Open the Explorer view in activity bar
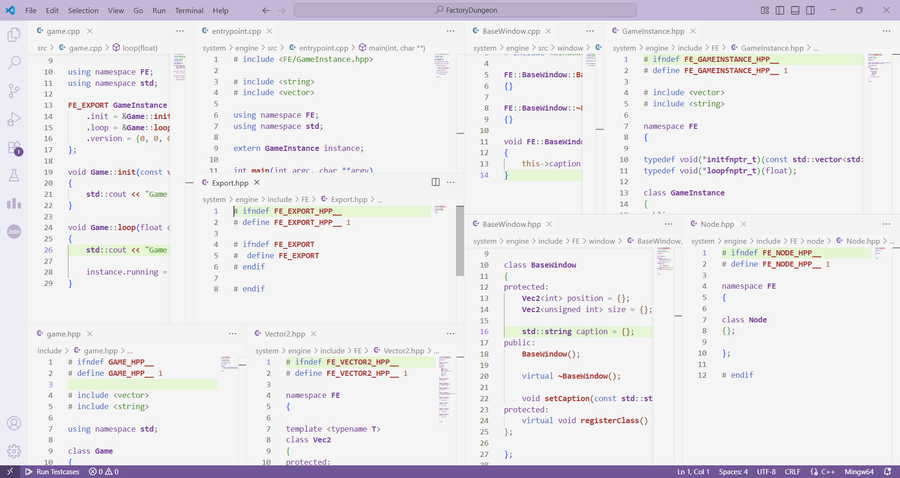Screen dimensions: 900x478 pos(14,34)
